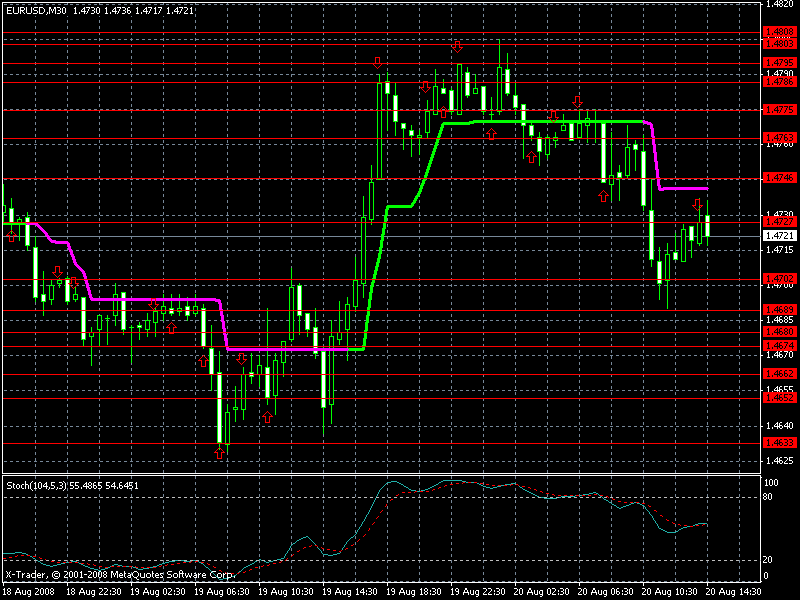This screenshot has width=800, height=600.
Task: Select the Stoch(104,5,3) indicator label
Action: 36,485
